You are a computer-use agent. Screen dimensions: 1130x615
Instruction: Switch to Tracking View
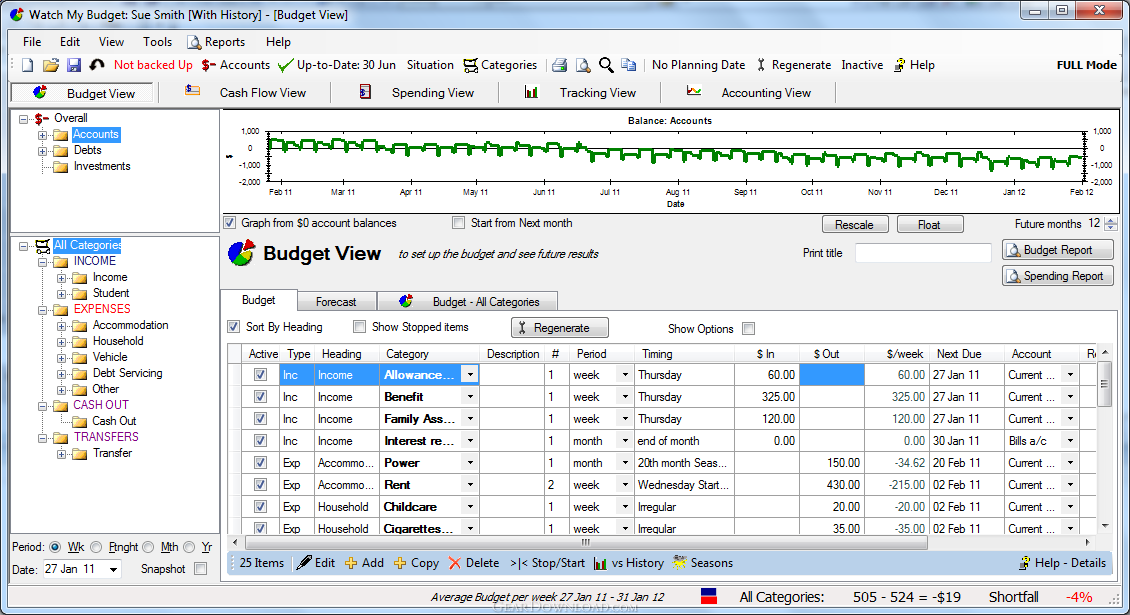580,93
